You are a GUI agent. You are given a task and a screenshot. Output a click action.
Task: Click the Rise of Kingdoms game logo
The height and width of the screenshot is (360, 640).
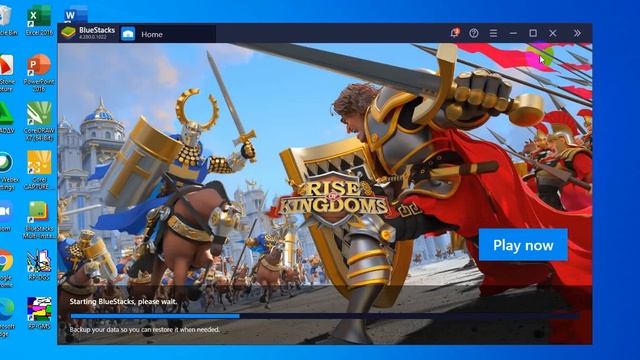point(333,199)
